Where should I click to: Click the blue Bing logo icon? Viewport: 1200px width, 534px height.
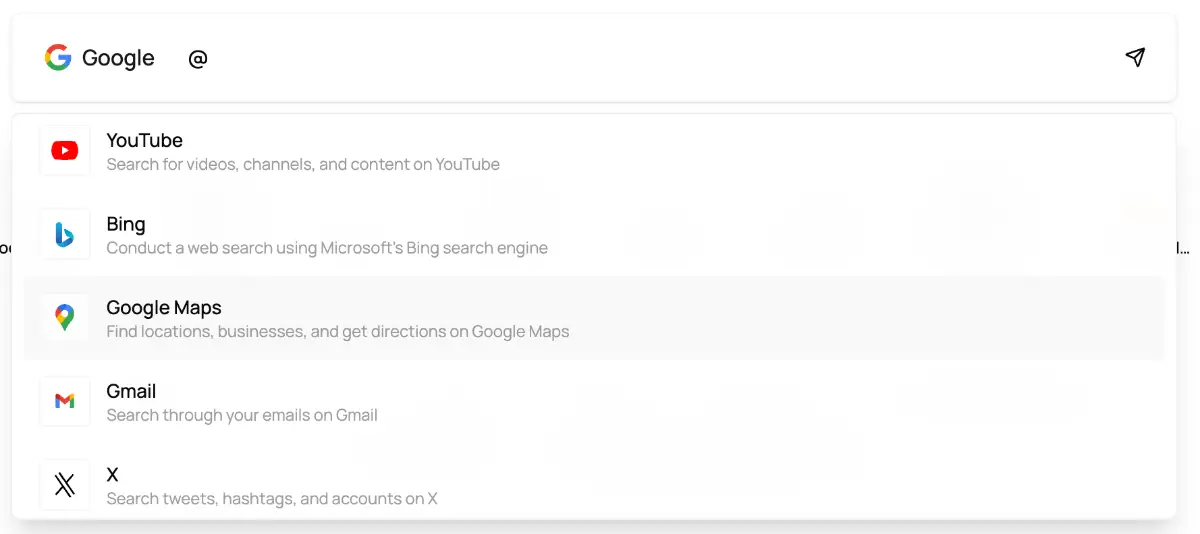(65, 235)
